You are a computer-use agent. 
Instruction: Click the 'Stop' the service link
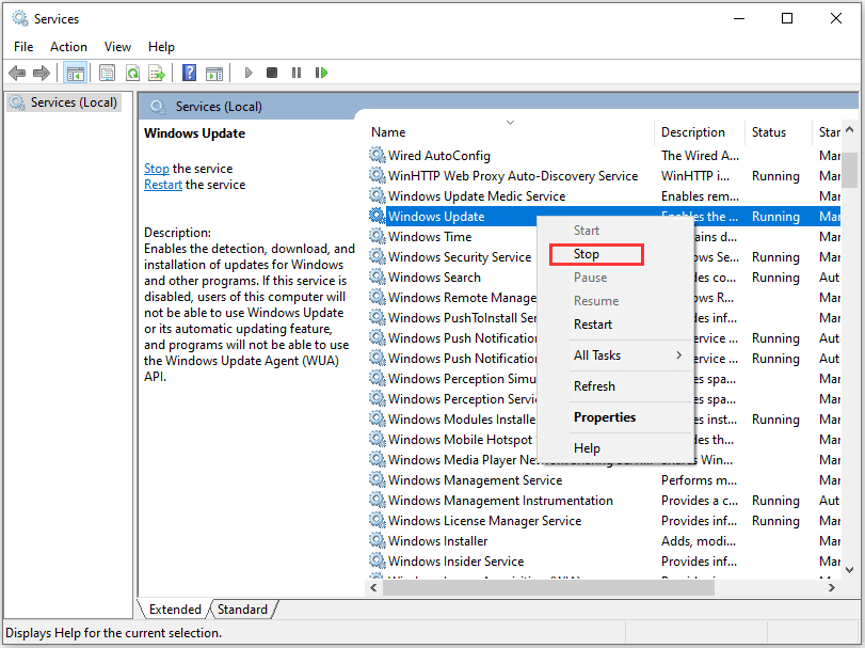click(x=156, y=169)
